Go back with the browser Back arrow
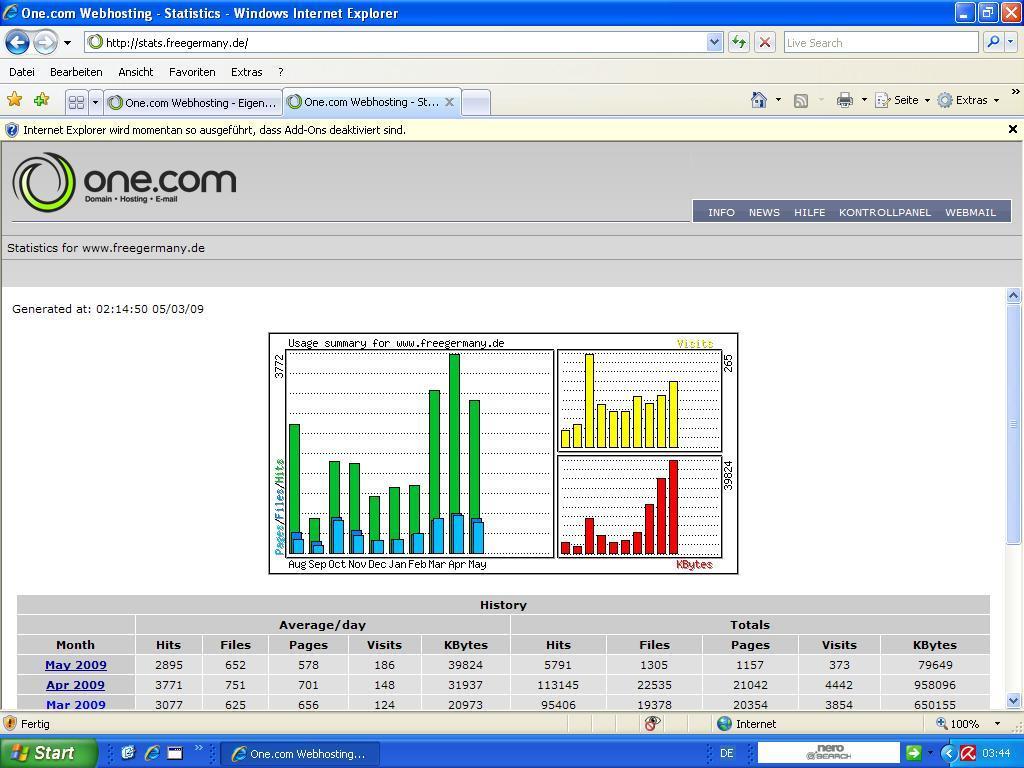1024x768 pixels. [x=18, y=43]
